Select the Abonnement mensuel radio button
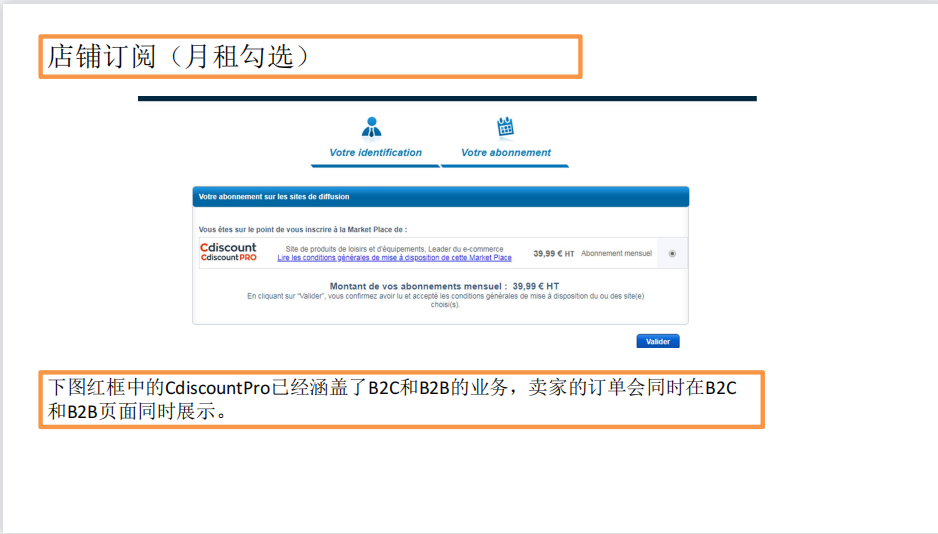The width and height of the screenshot is (938, 534). click(672, 254)
